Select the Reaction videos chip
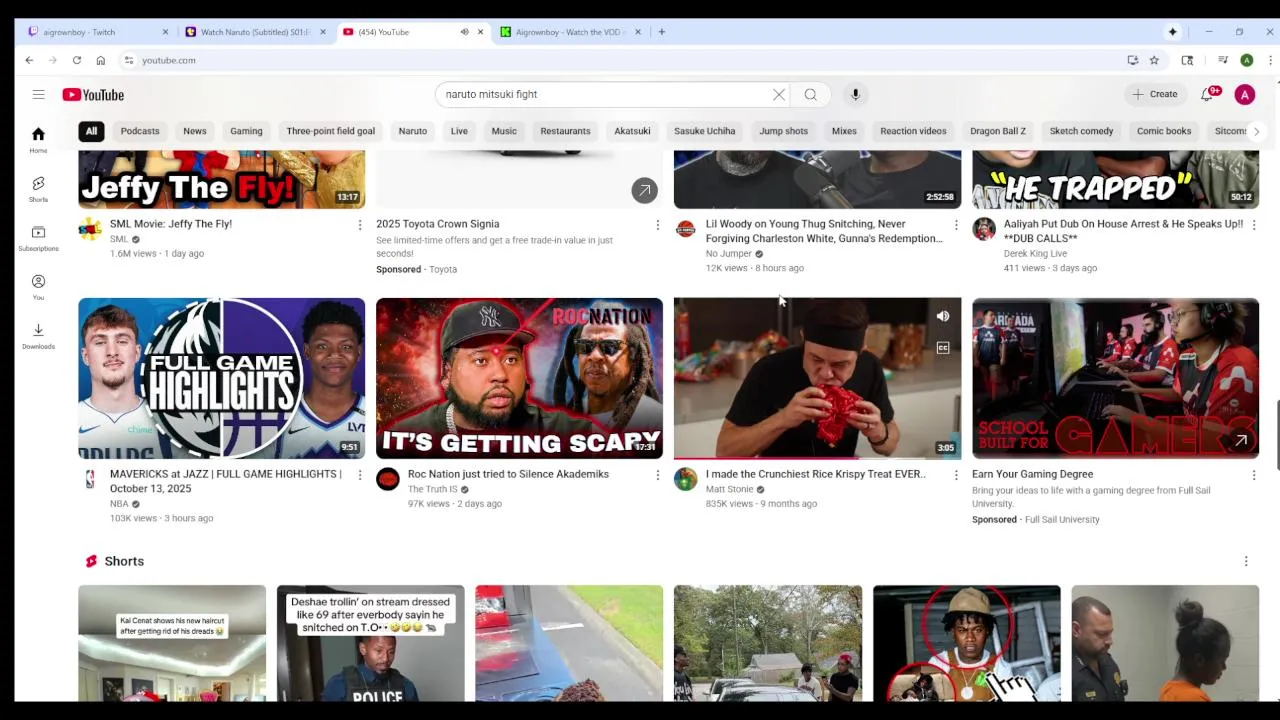This screenshot has height=720, width=1280. tap(913, 131)
